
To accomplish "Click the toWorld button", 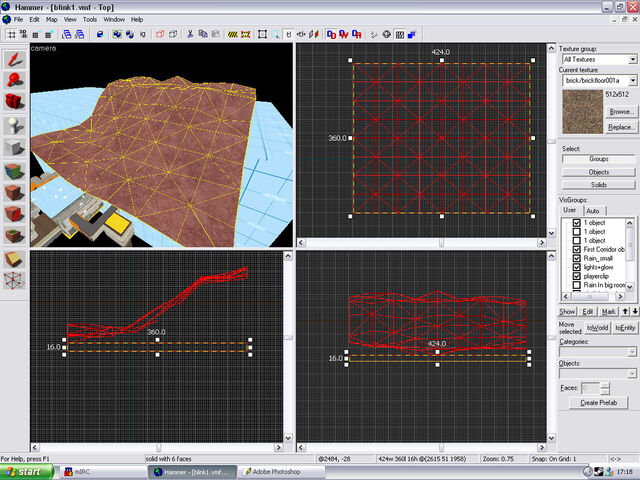I will (598, 328).
